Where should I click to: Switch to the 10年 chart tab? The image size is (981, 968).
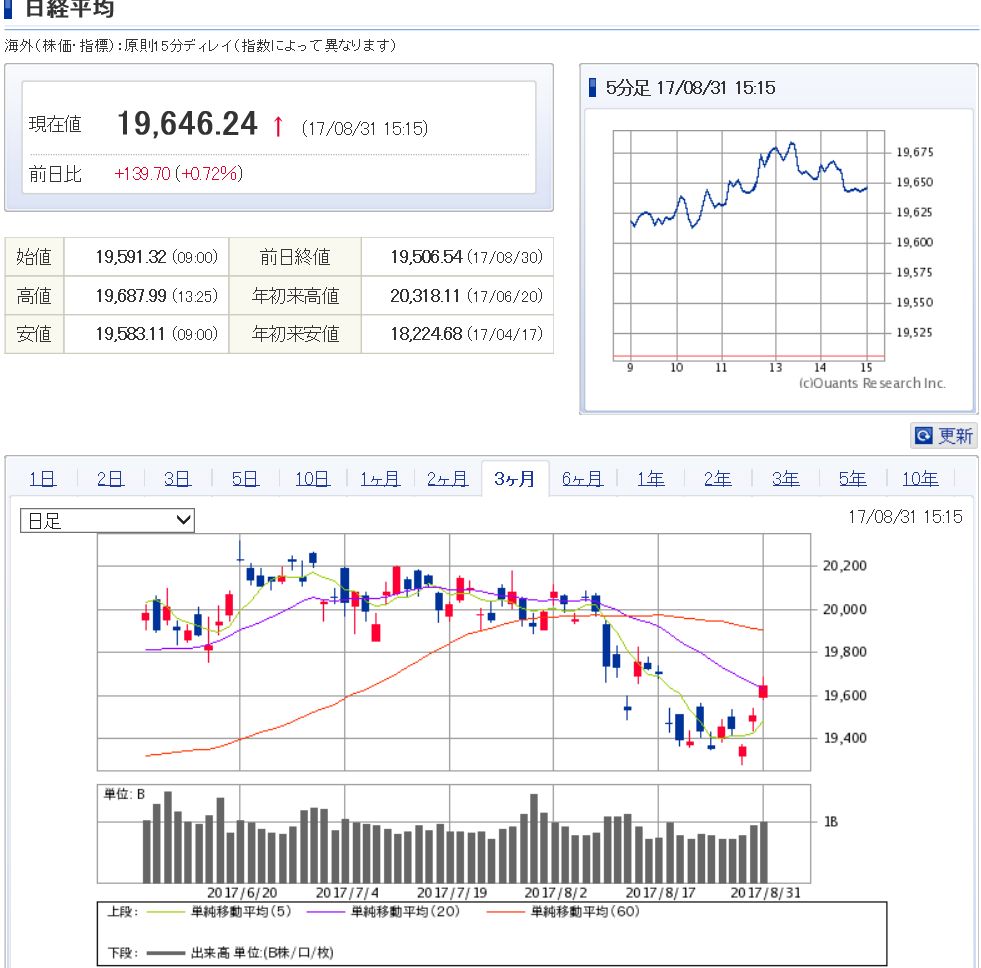click(x=920, y=479)
